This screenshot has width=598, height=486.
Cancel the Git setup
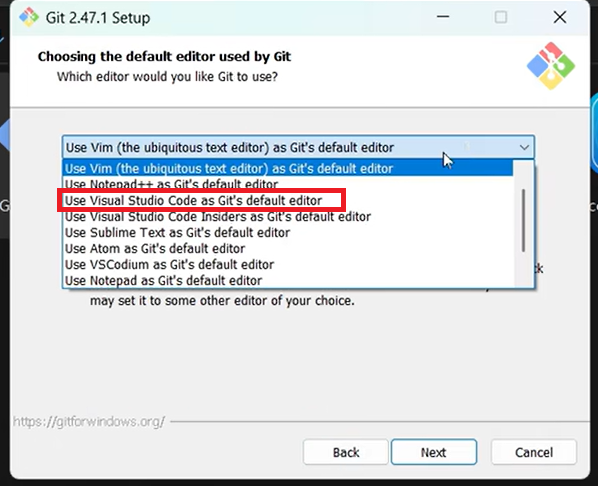pyautogui.click(x=534, y=452)
